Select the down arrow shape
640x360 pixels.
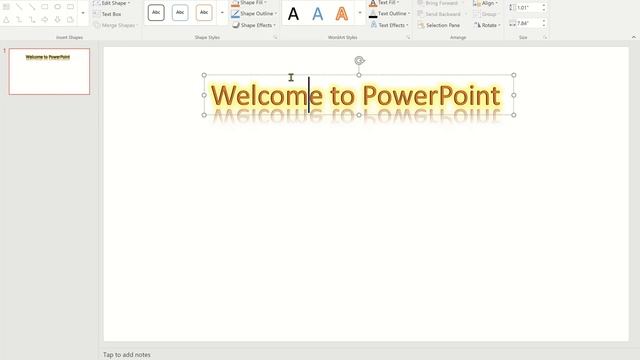(58, 20)
